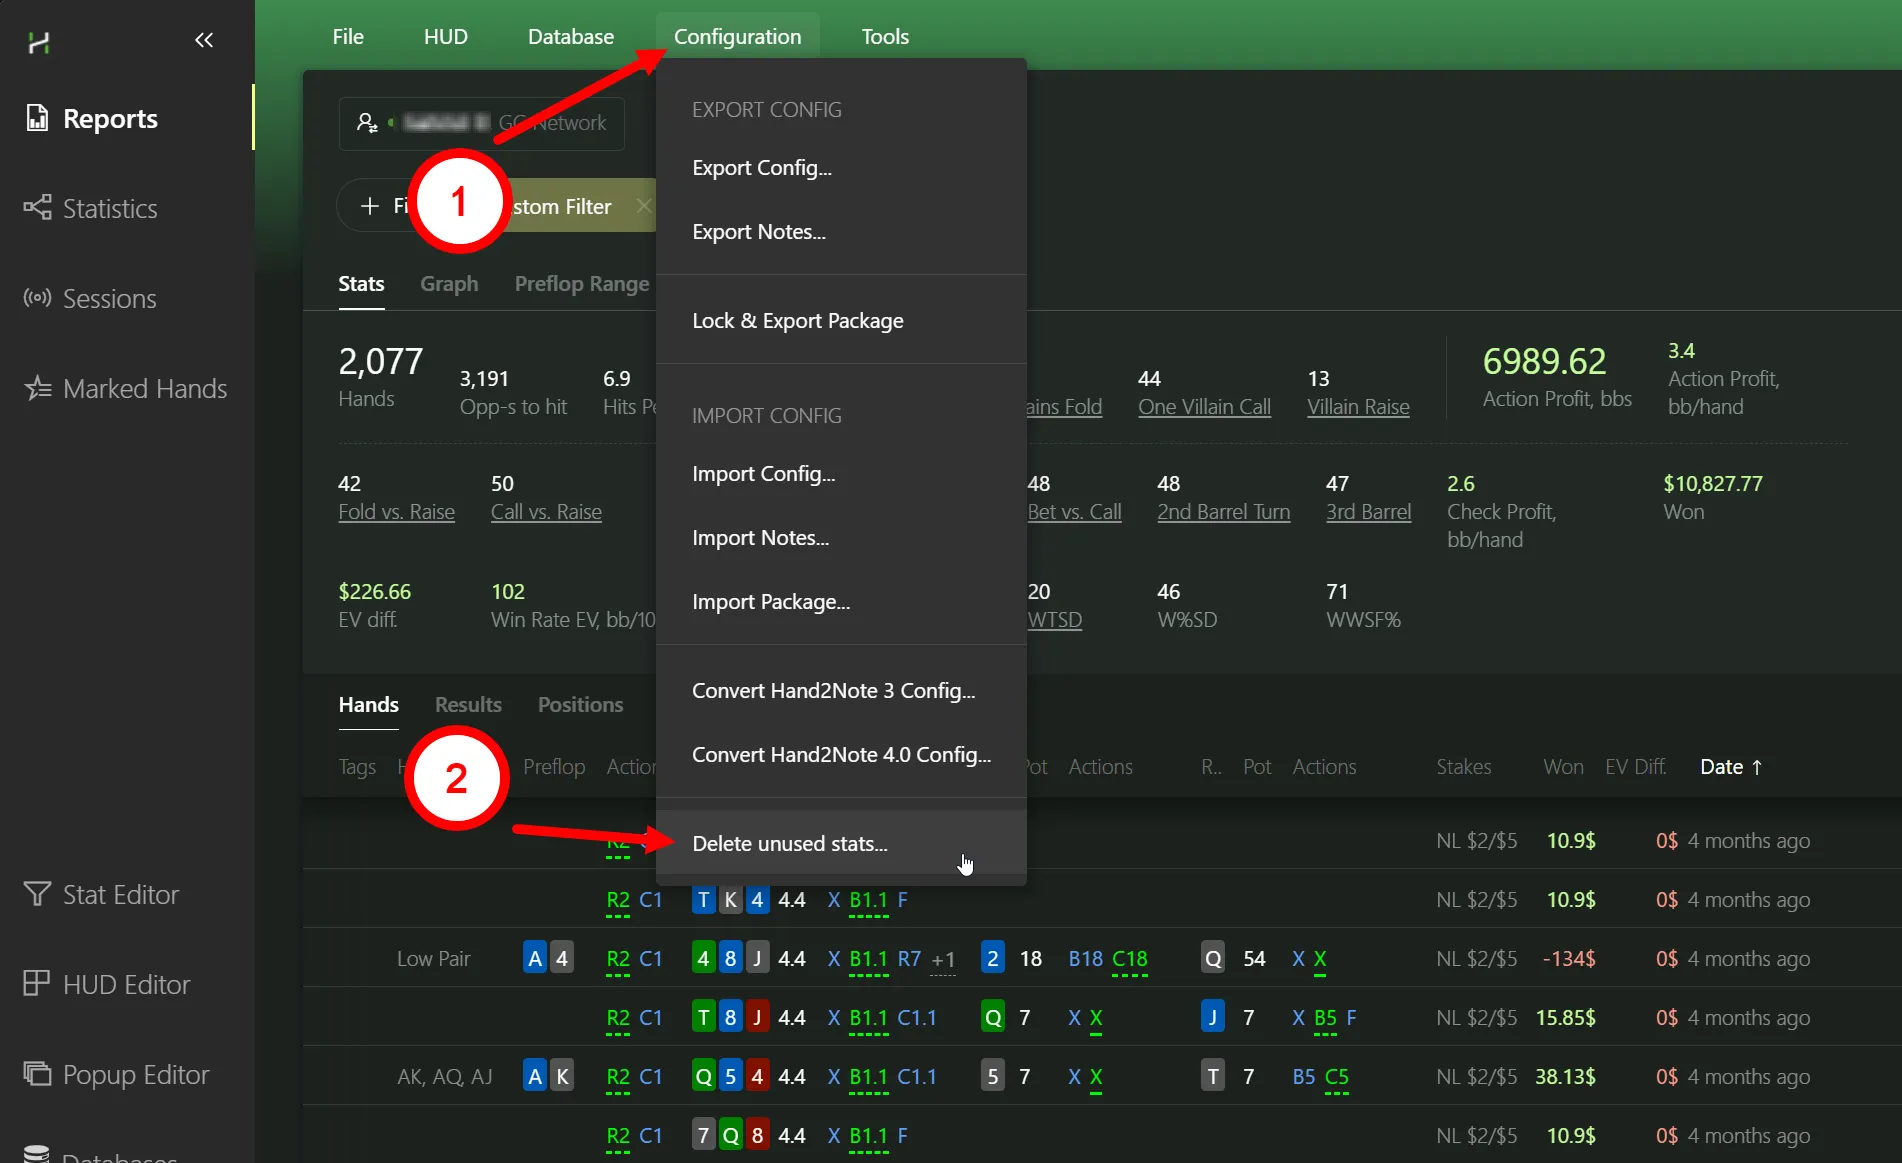The image size is (1902, 1163).
Task: Switch to the Graph tab
Action: (x=449, y=284)
